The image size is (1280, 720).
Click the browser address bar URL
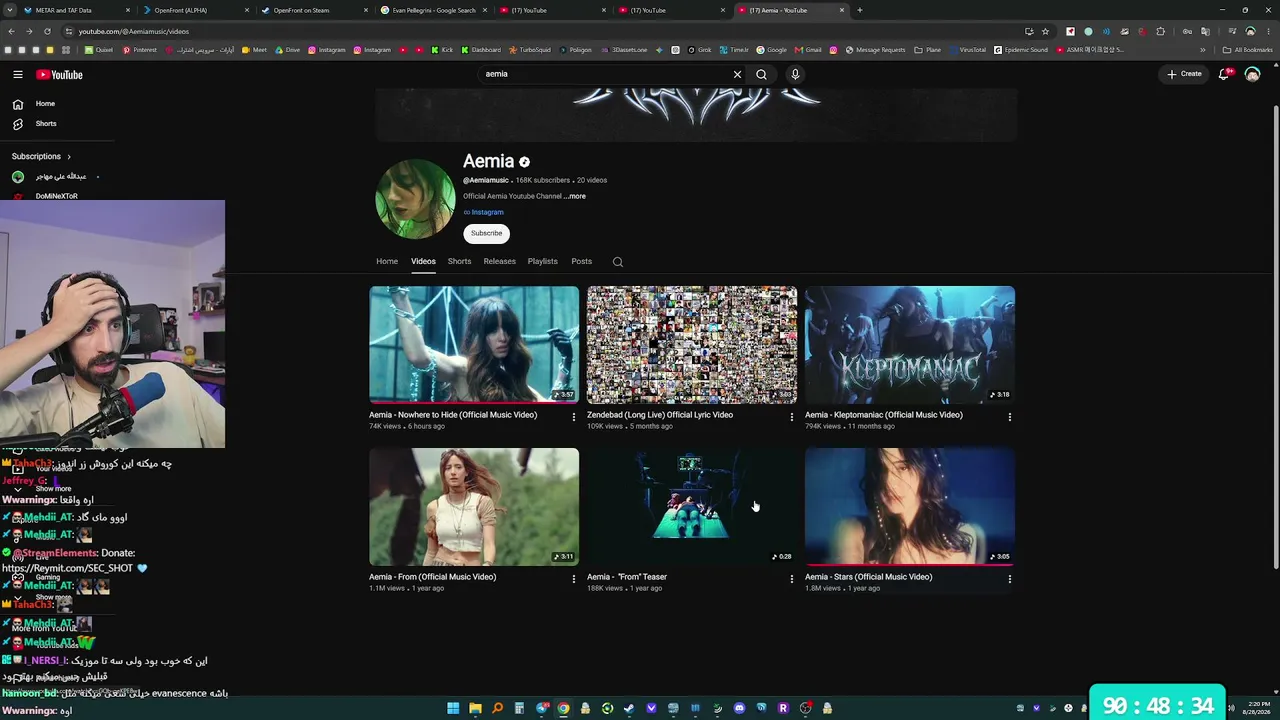pos(134,32)
